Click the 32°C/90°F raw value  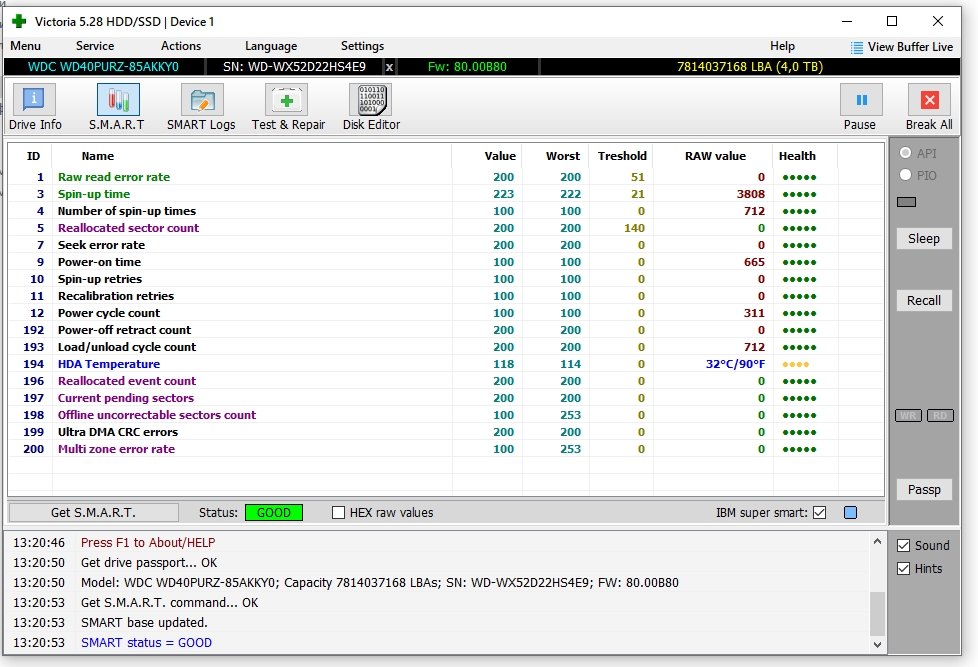click(x=735, y=364)
